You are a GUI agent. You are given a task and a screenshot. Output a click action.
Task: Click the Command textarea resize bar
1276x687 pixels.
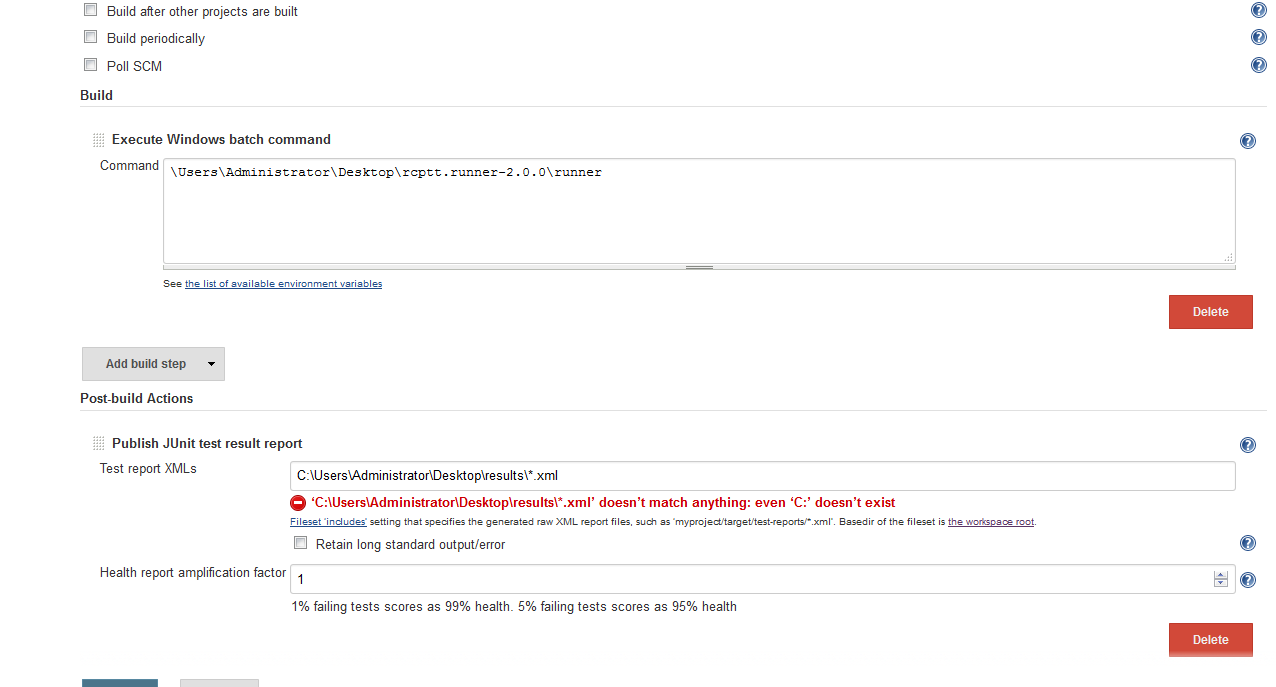(699, 267)
